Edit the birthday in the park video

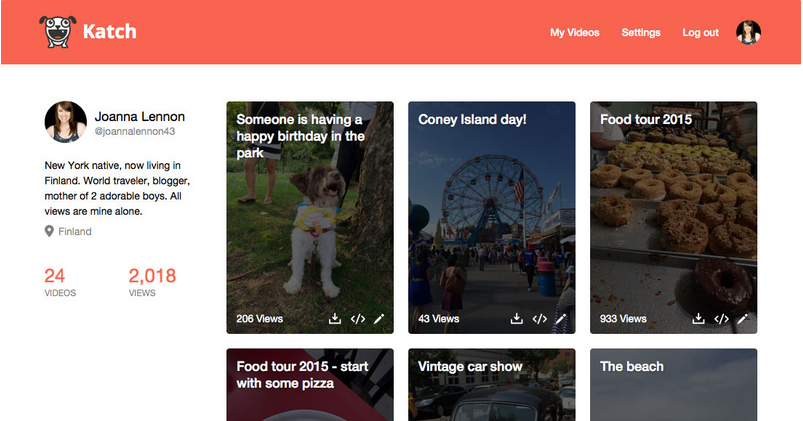click(379, 319)
